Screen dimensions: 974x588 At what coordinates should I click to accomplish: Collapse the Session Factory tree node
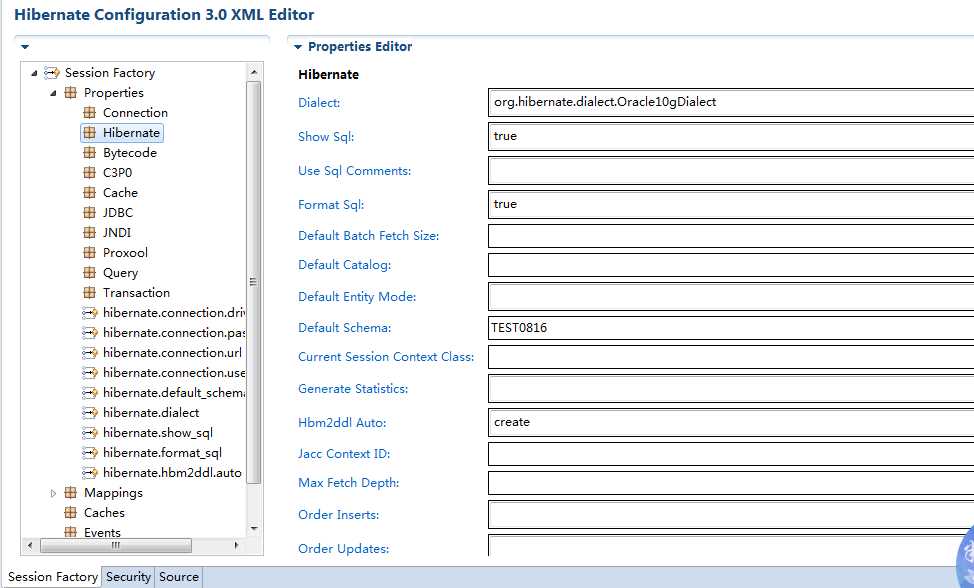click(x=34, y=73)
